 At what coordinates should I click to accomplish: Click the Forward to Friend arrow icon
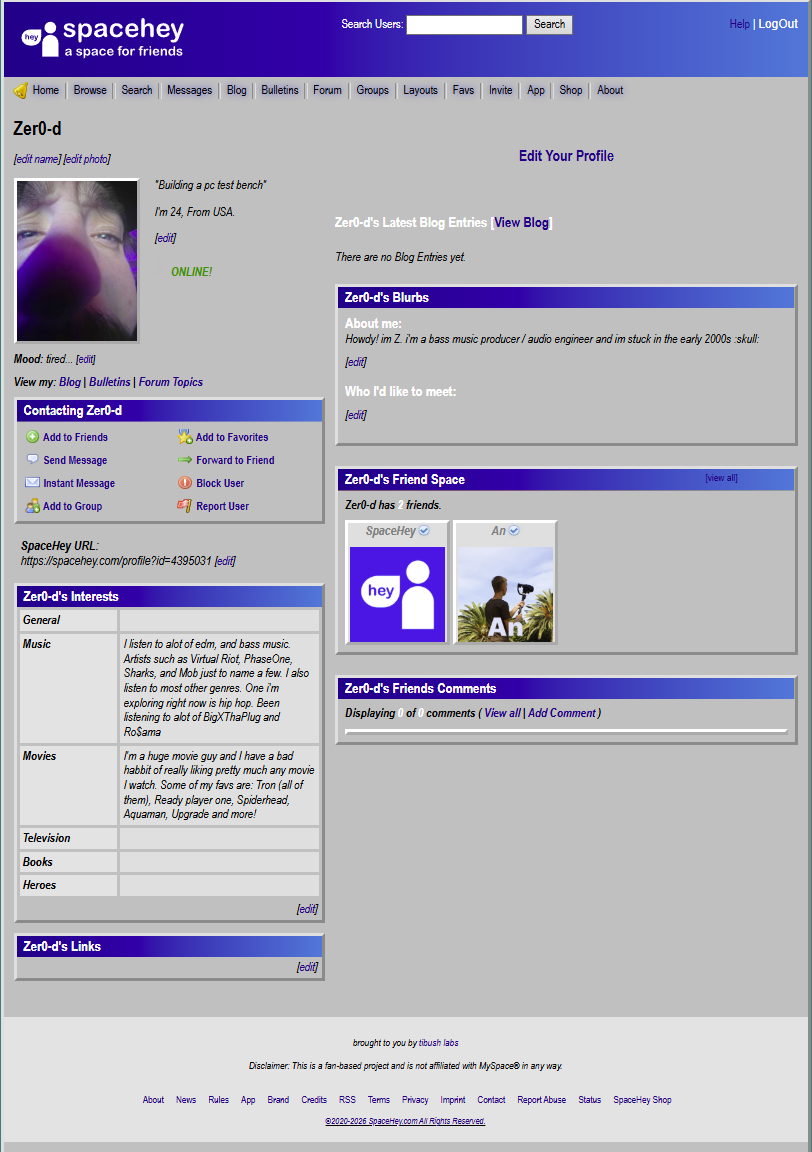click(x=185, y=460)
